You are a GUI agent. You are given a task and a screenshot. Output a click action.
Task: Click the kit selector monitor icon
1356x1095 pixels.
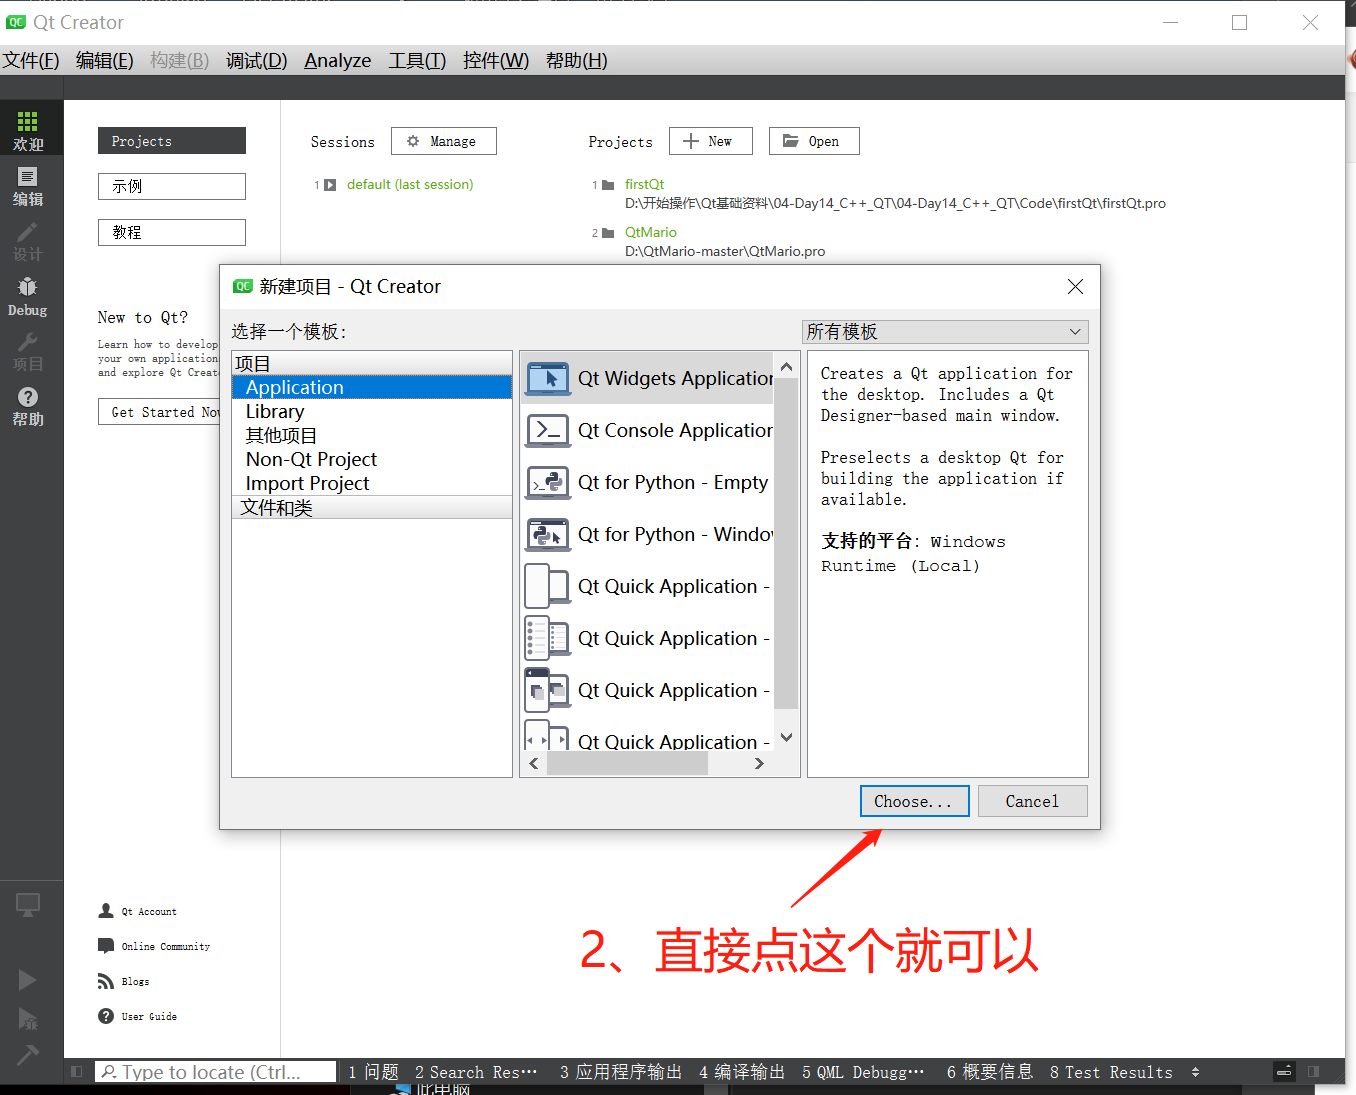coord(27,906)
